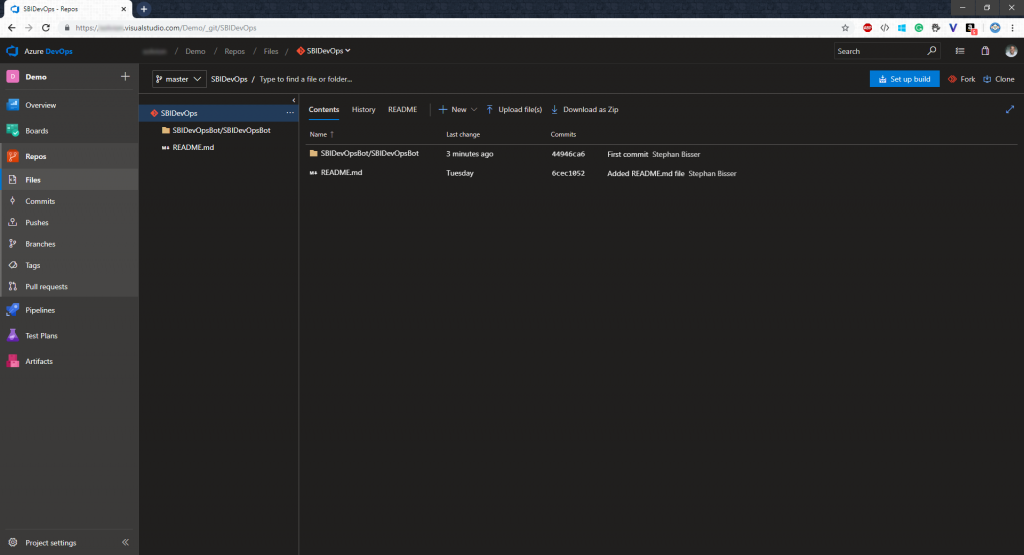Click the Demo breadcrumb
Image resolution: width=1024 pixels, height=555 pixels.
pyautogui.click(x=195, y=51)
